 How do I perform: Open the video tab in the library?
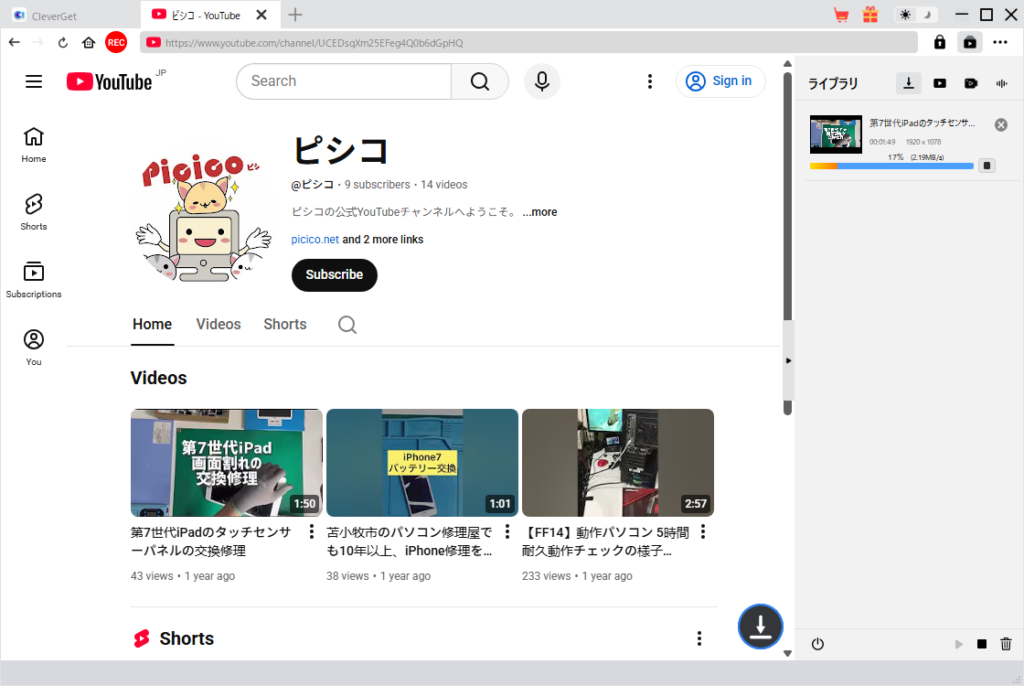[x=940, y=83]
